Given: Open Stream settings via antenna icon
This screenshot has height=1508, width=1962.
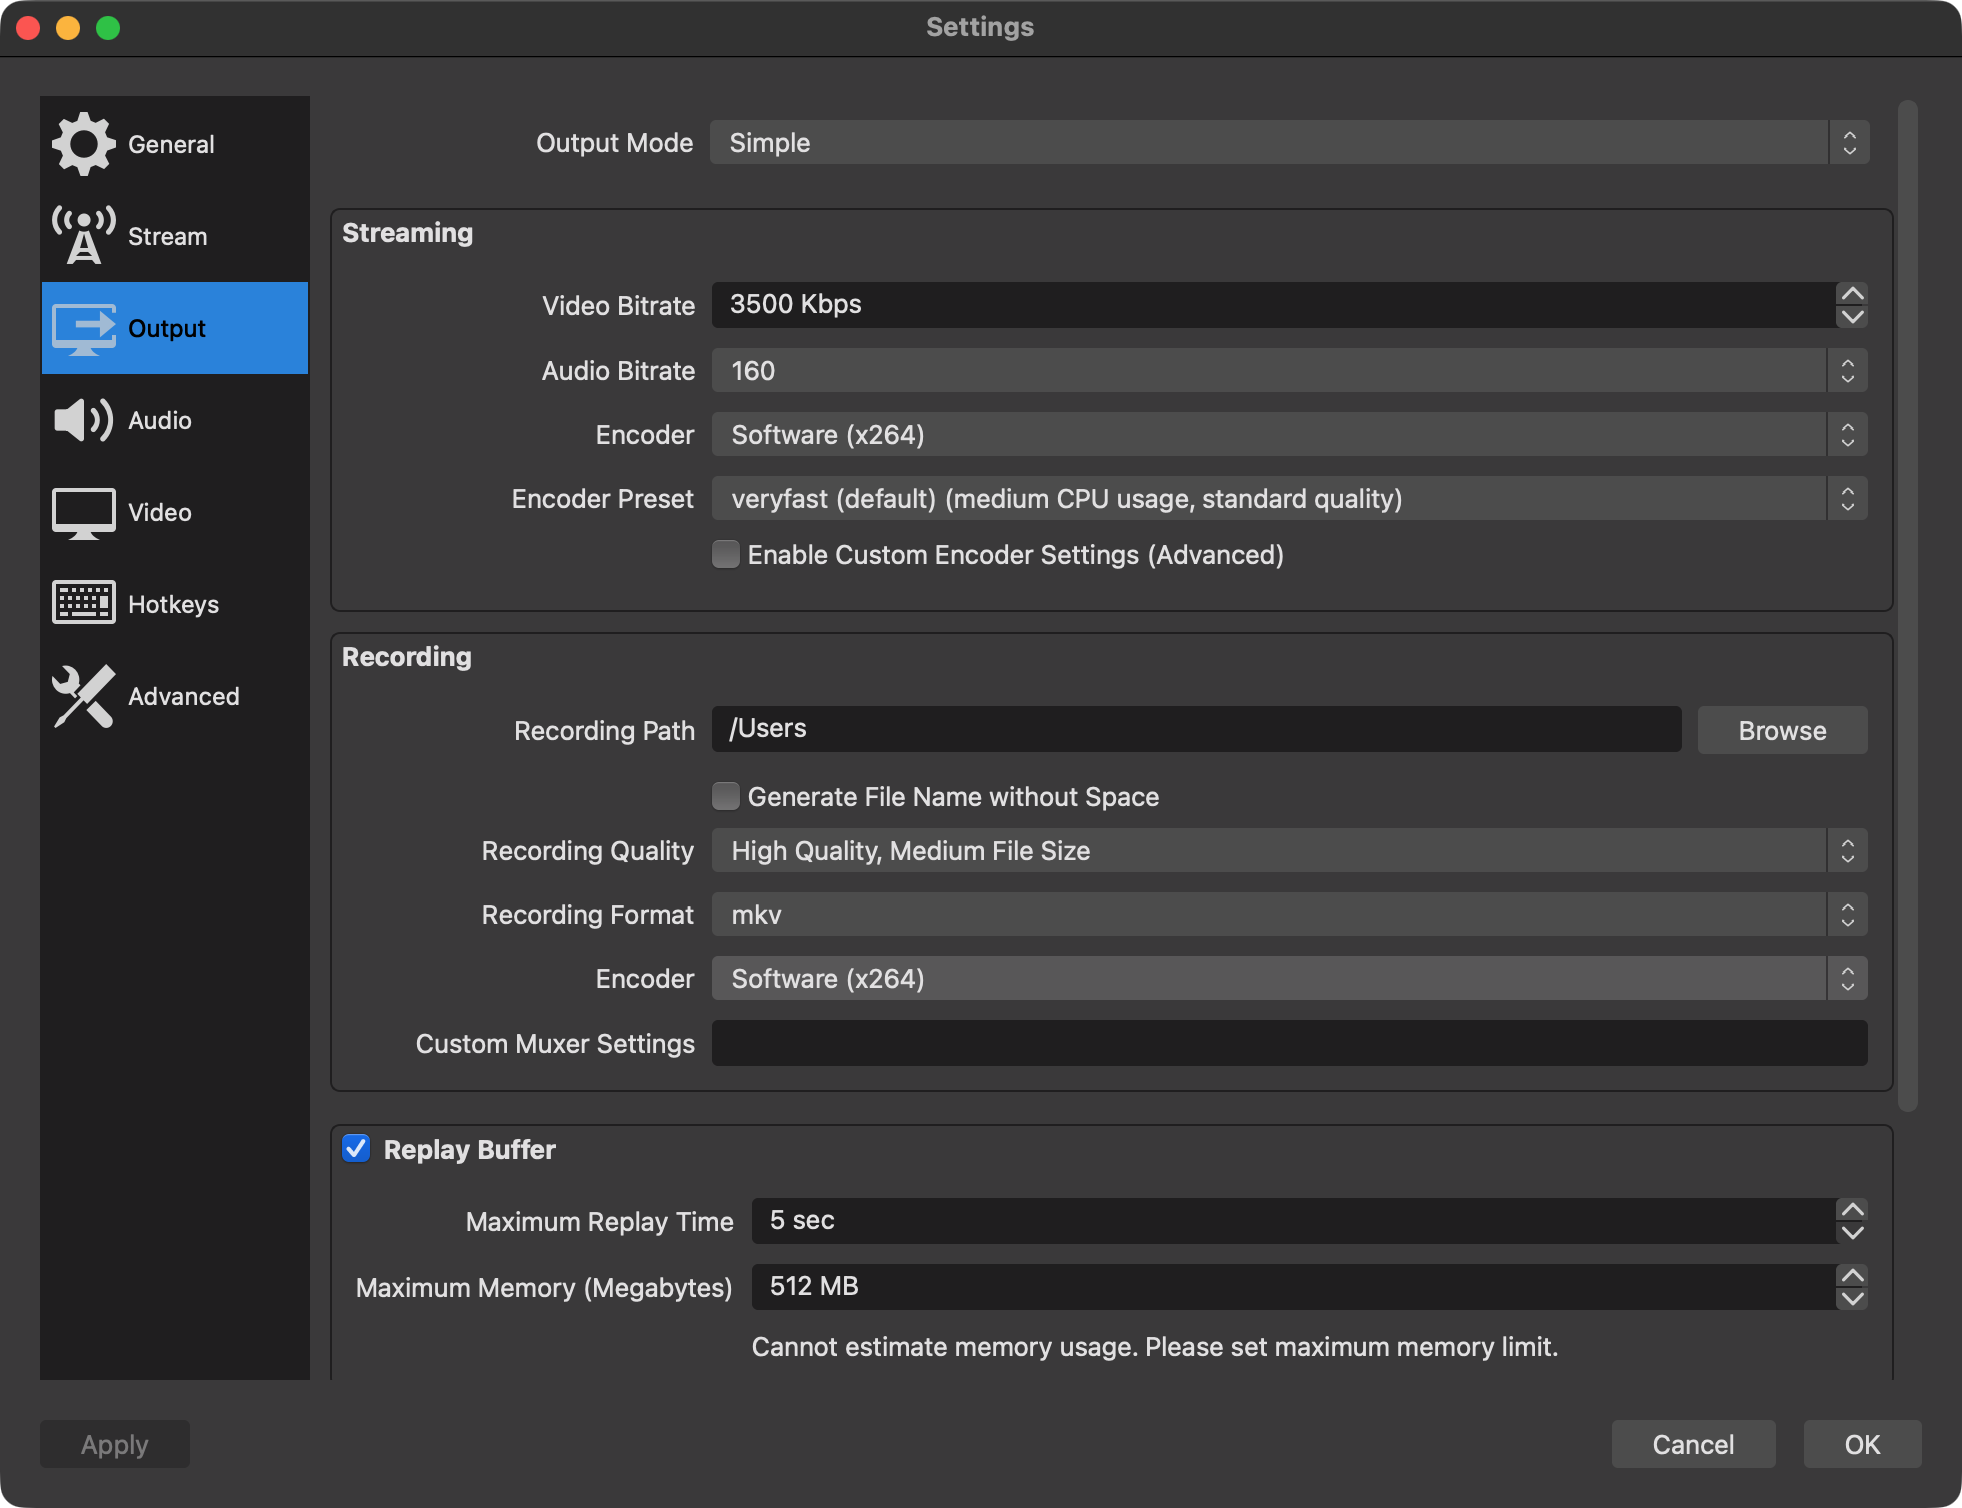Looking at the screenshot, I should (83, 236).
